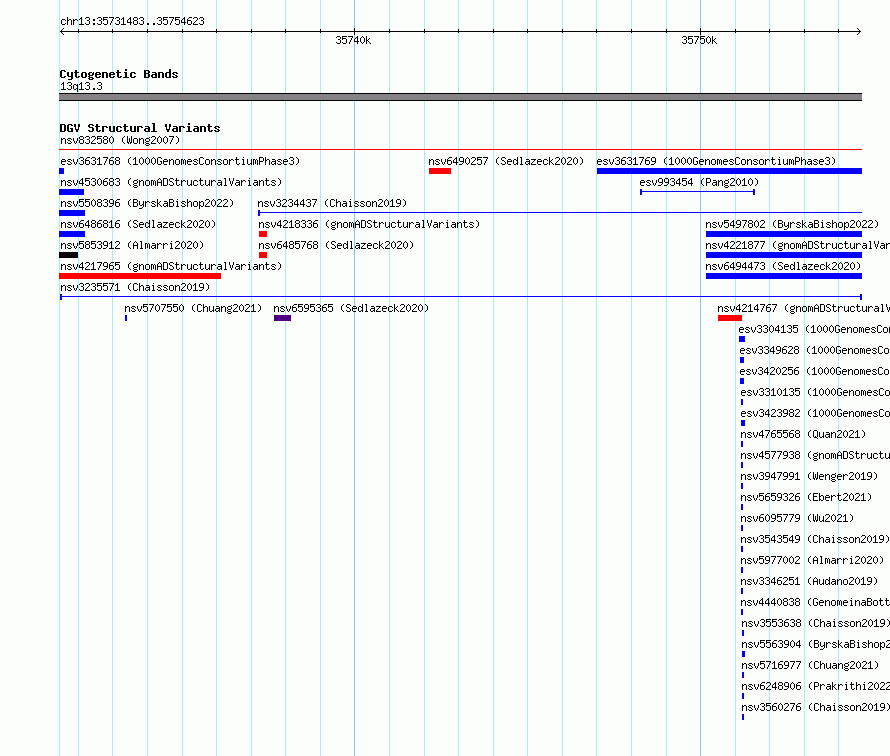Select nsv4214767 gnomAD variant label

(x=803, y=308)
